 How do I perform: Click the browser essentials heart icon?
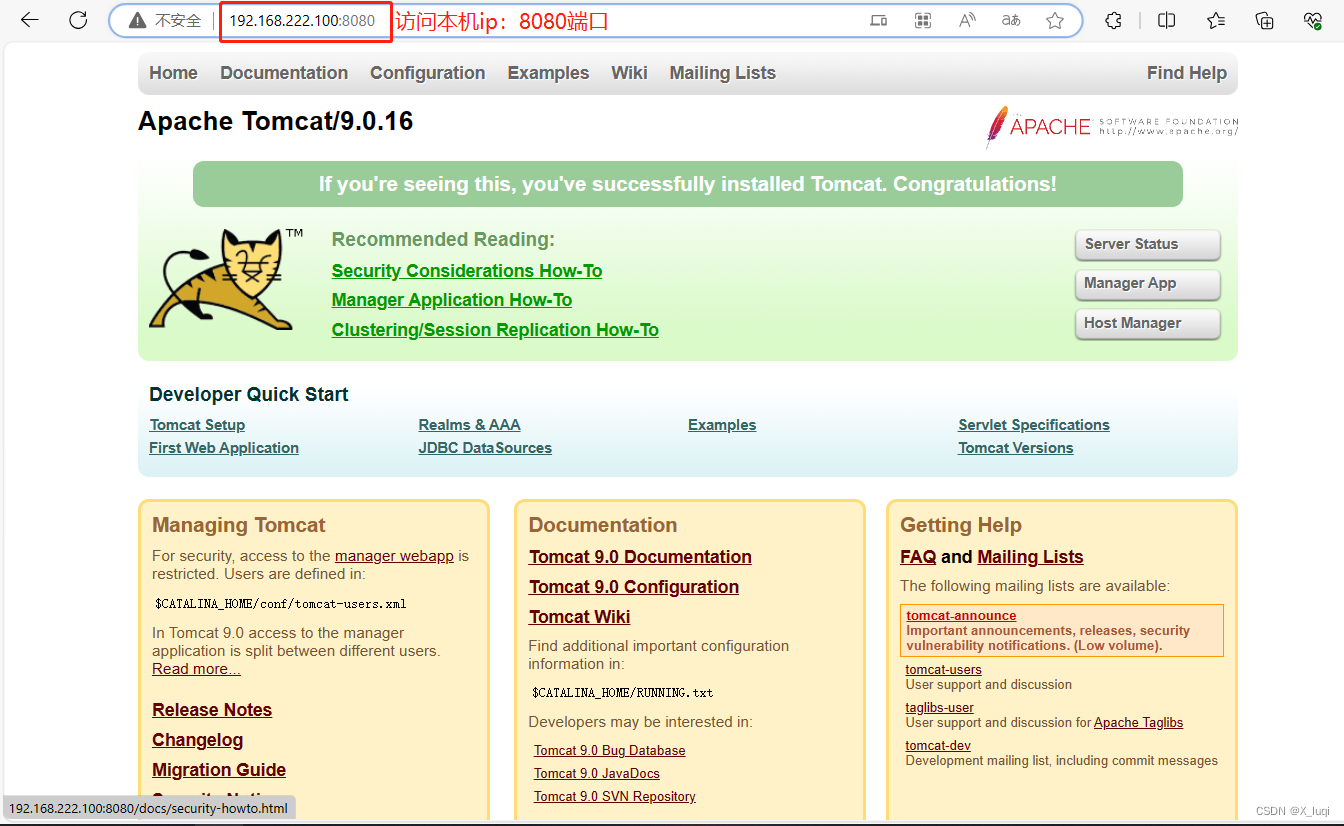(1314, 20)
